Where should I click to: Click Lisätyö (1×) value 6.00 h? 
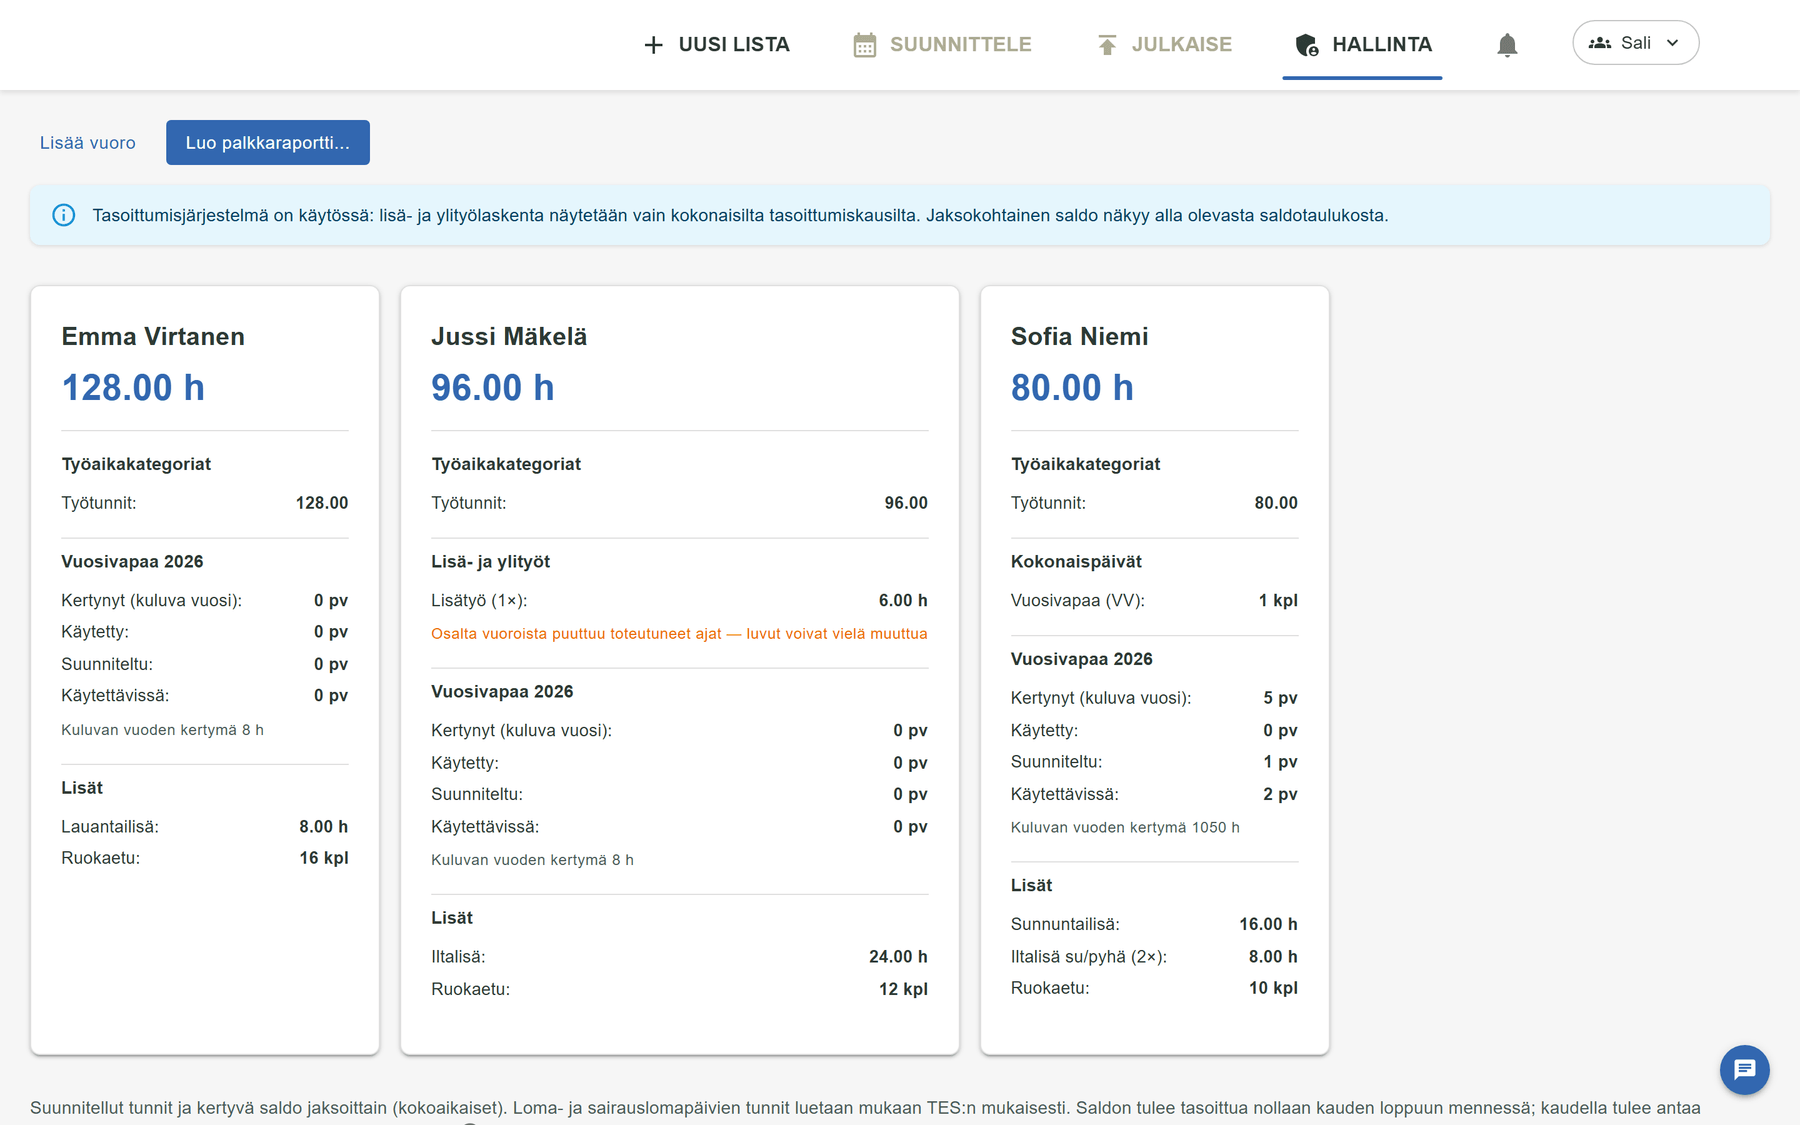coord(903,601)
